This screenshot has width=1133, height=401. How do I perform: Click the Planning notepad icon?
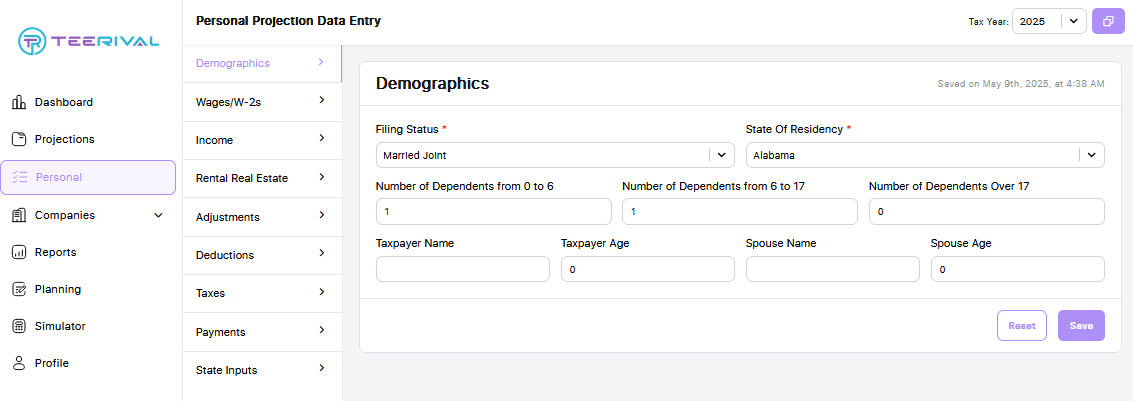pyautogui.click(x=20, y=289)
